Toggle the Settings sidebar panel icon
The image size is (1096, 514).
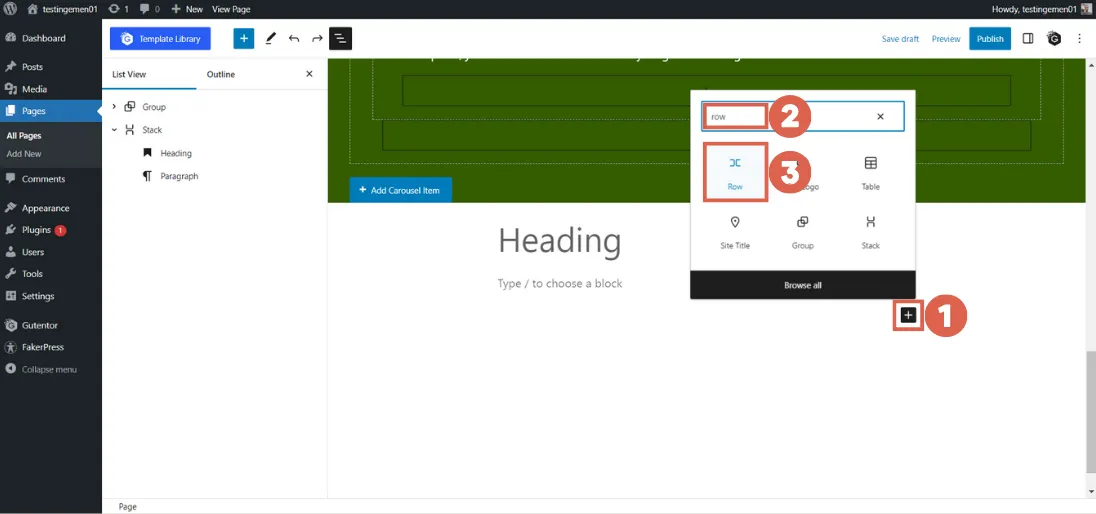[x=1028, y=38]
